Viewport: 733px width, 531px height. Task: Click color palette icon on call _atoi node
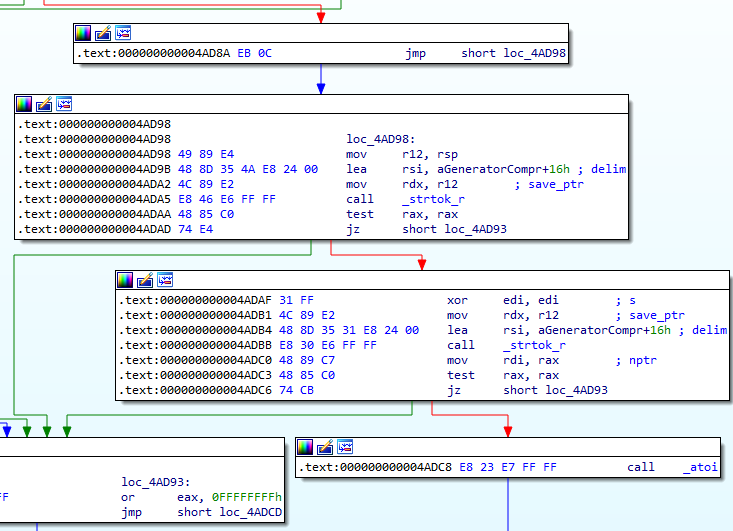[305, 446]
